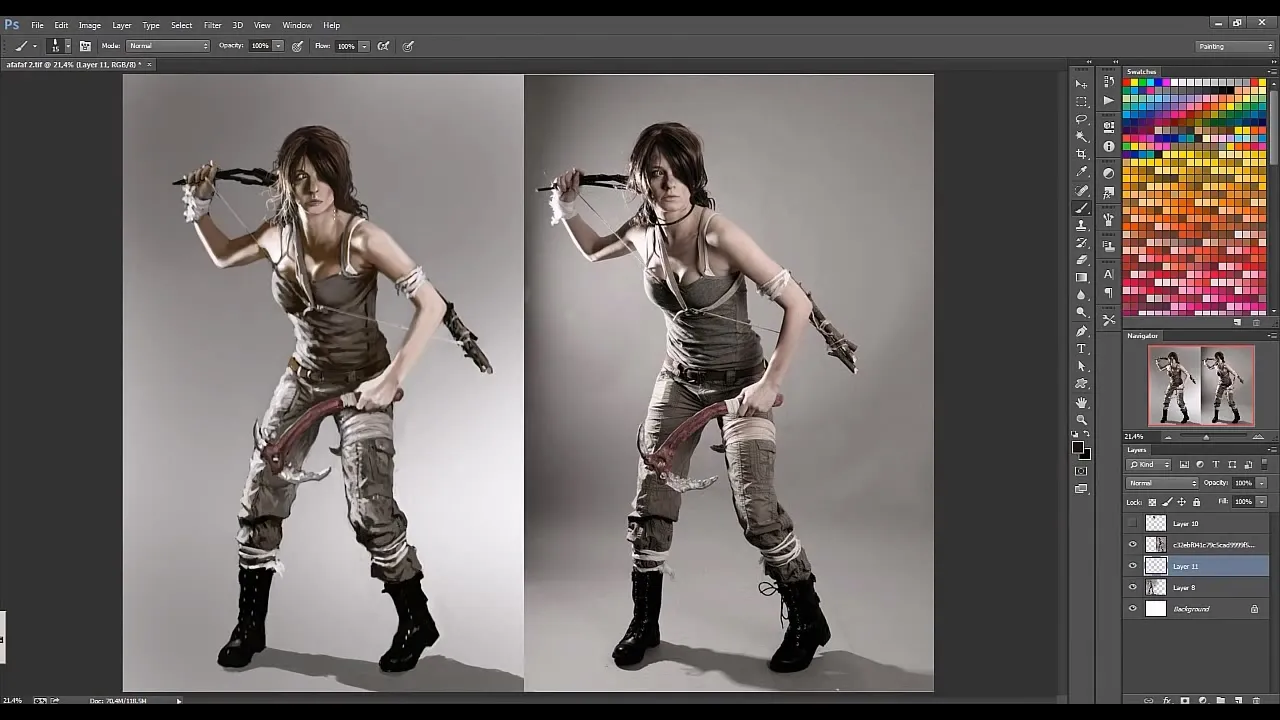Hide Layer 8 with eye icon
Viewport: 1280px width, 720px height.
(x=1133, y=588)
